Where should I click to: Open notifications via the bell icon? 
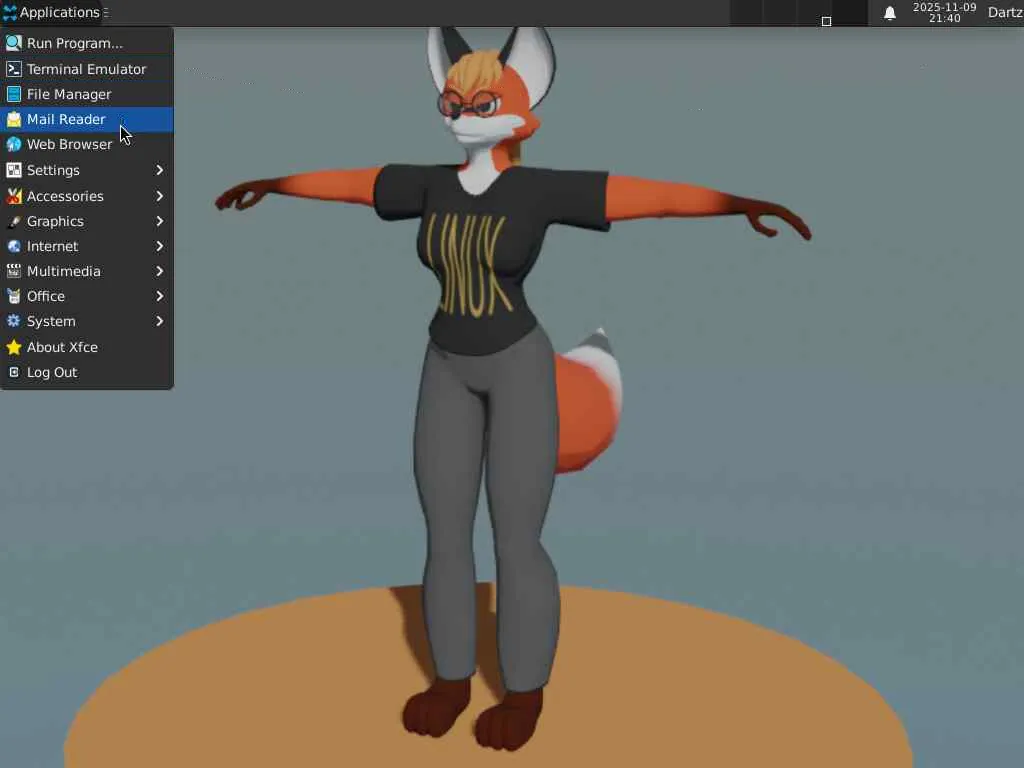[x=889, y=13]
